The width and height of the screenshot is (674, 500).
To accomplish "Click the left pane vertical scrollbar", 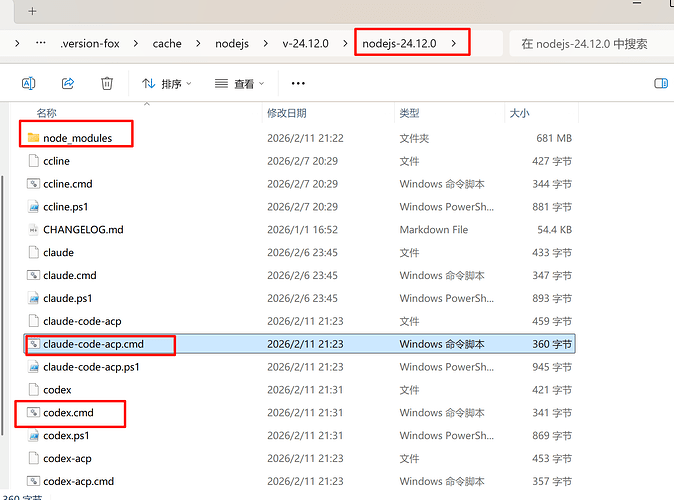I will coord(3,305).
